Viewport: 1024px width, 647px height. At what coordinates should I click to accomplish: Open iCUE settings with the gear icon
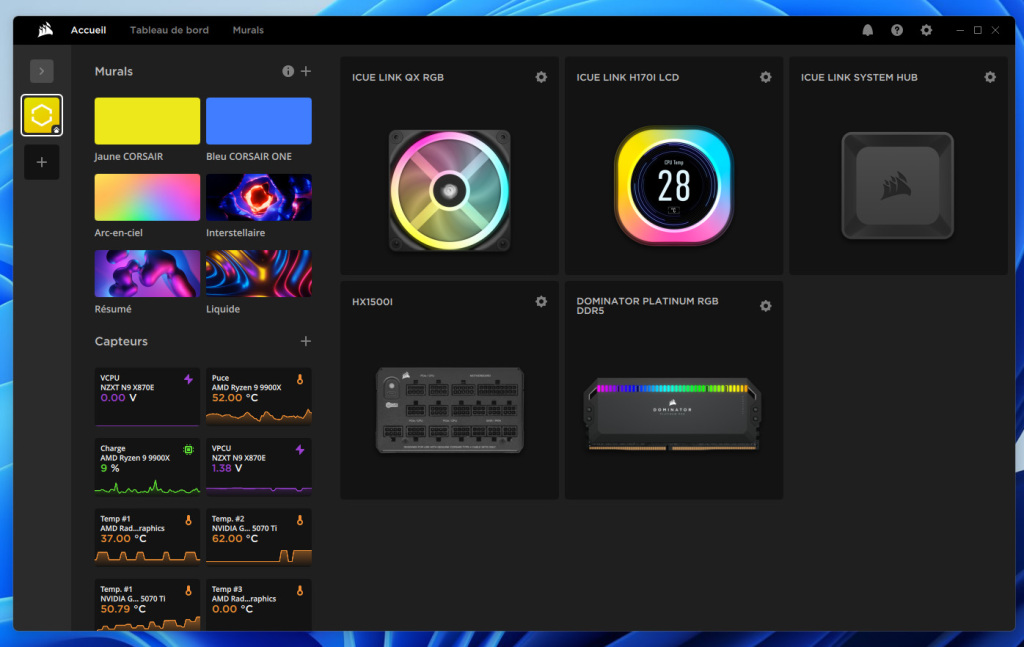[926, 30]
